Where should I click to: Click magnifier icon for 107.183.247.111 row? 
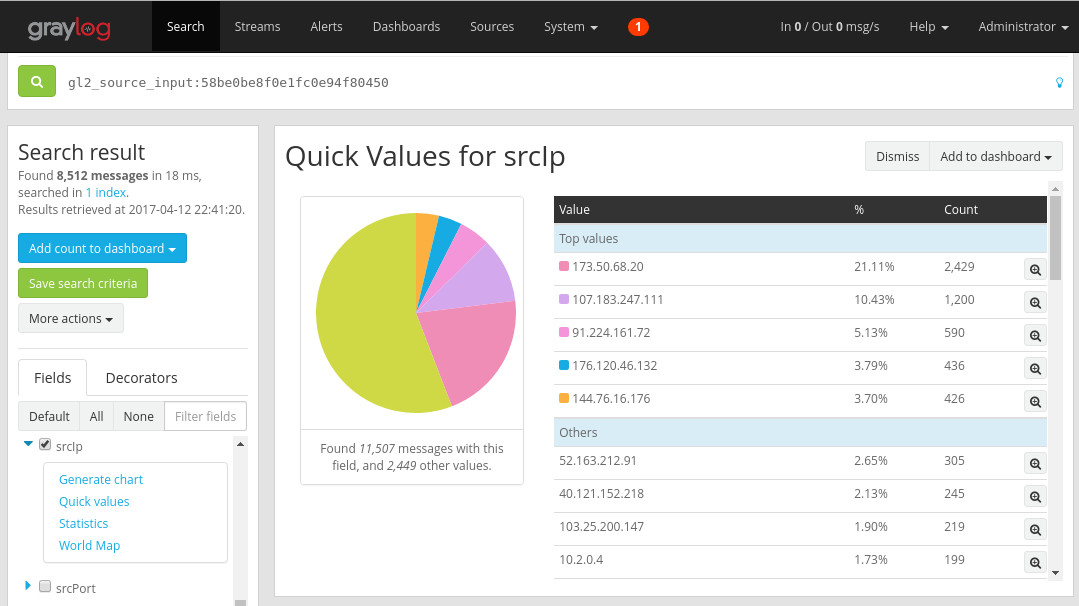tap(1035, 302)
